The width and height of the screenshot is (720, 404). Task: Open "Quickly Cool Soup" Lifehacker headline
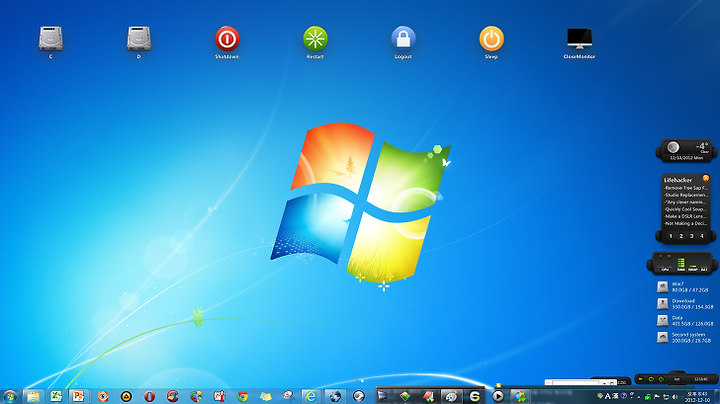pos(686,209)
